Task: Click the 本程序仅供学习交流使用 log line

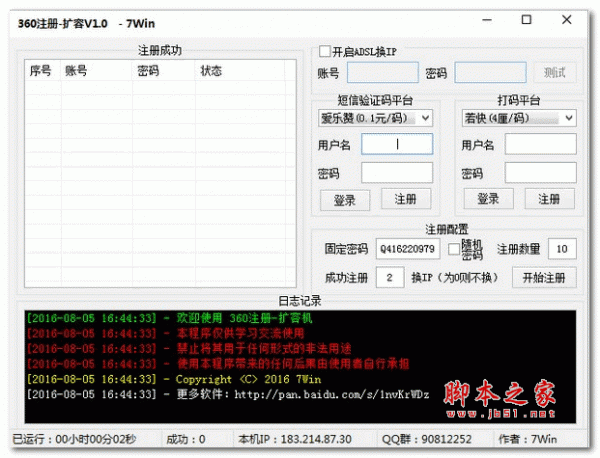Action: coord(165,333)
